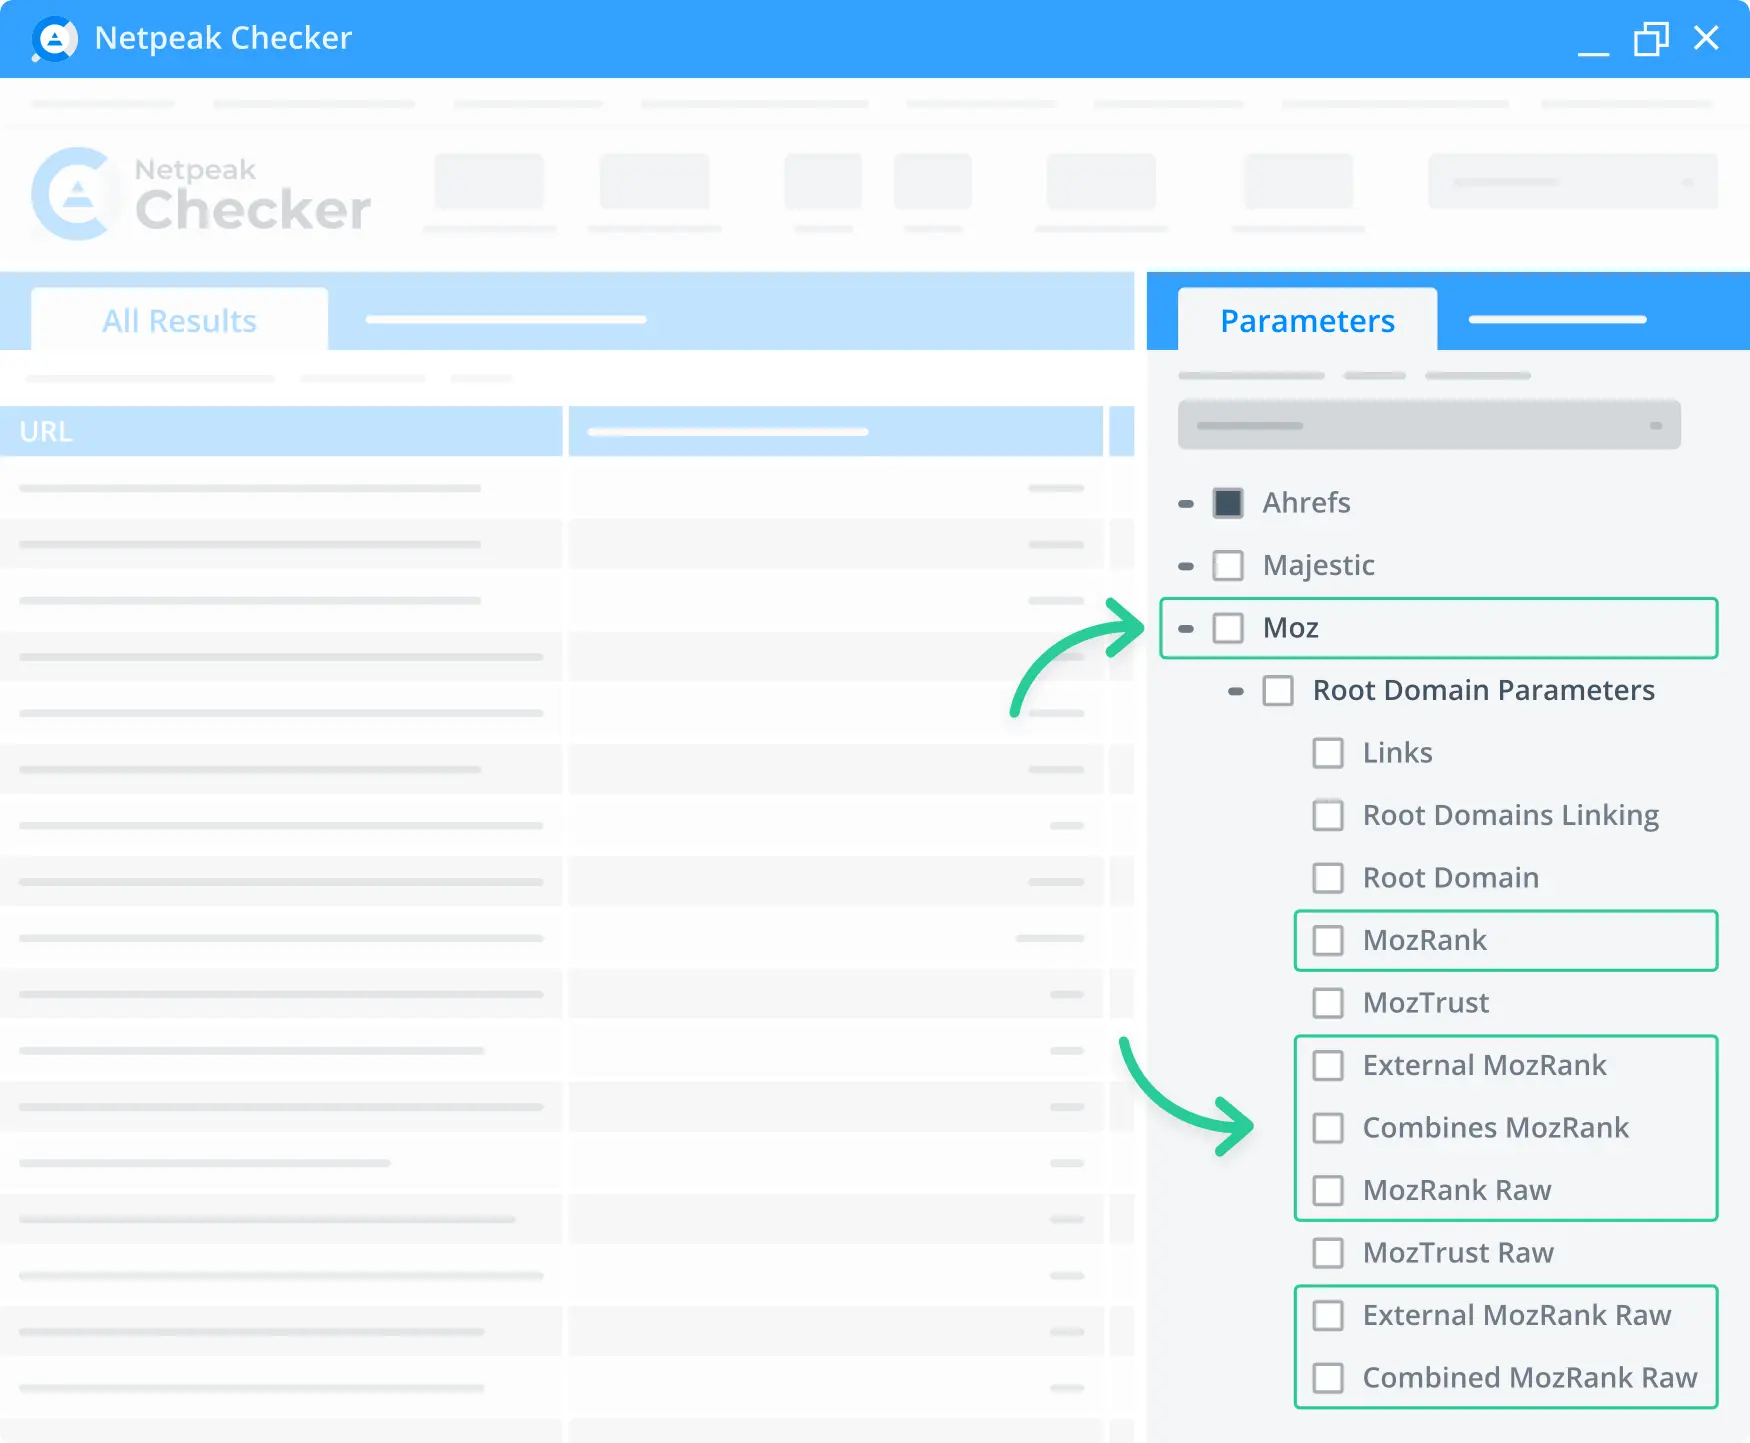Check the Combined MozRank Raw checkbox
Viewport: 1750px width, 1443px height.
(x=1328, y=1378)
